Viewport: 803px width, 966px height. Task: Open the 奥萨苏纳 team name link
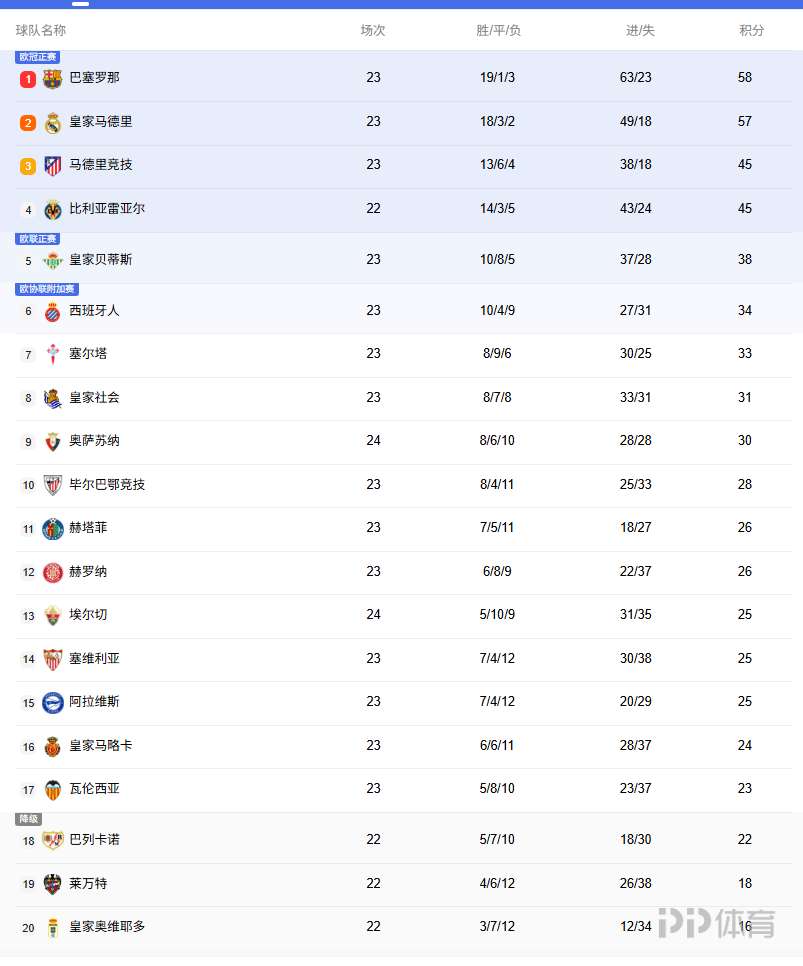pyautogui.click(x=94, y=441)
